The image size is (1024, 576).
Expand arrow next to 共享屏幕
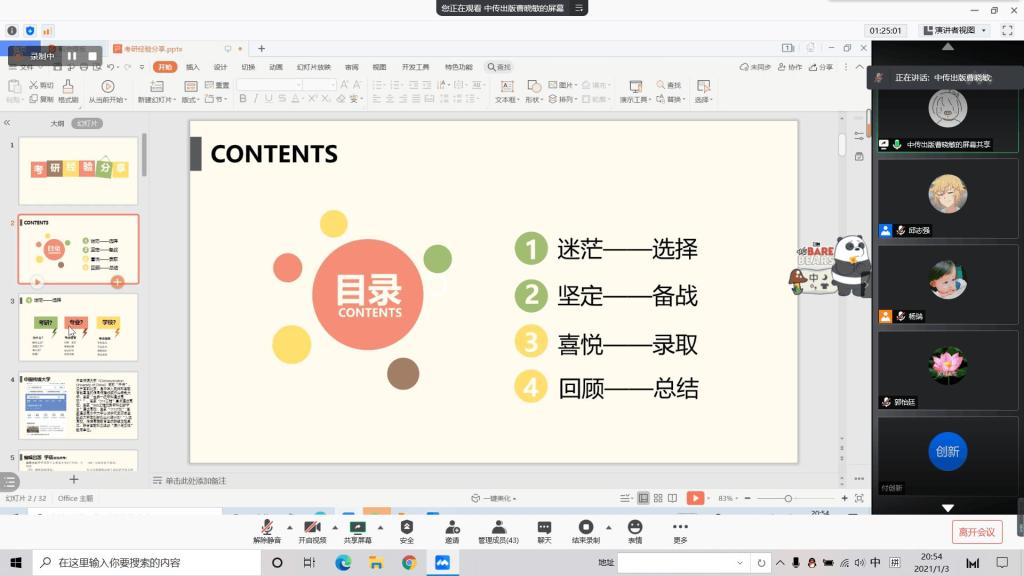click(x=380, y=527)
